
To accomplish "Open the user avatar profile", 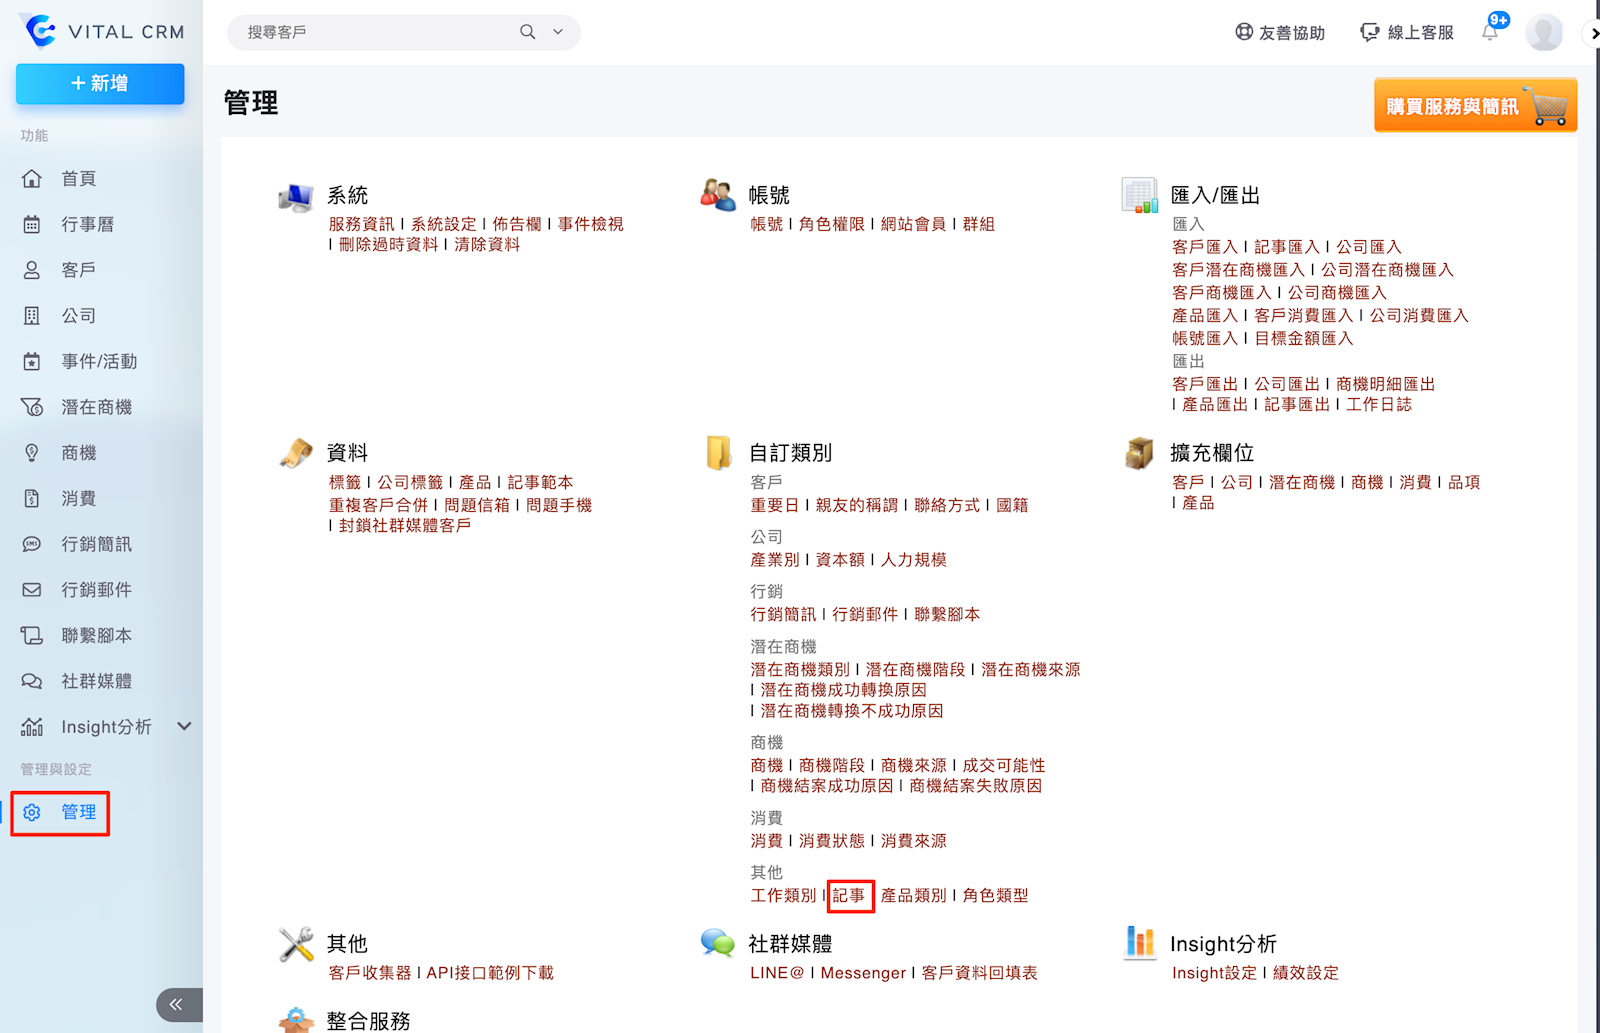I will [1543, 32].
